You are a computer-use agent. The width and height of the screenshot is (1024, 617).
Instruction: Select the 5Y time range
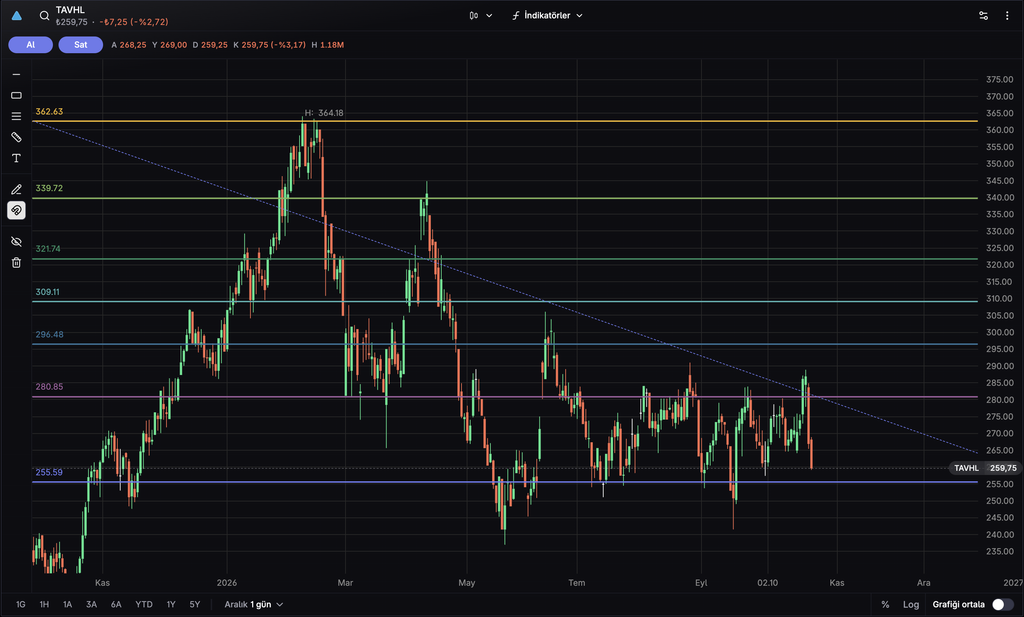click(x=195, y=605)
